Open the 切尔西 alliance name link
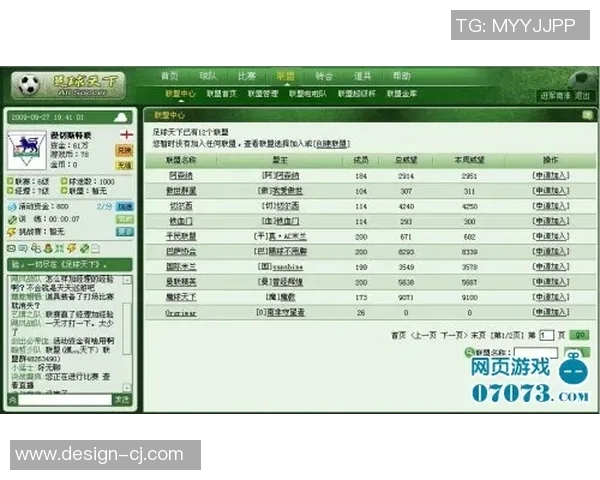Viewport: 600px width, 480px height. click(181, 206)
